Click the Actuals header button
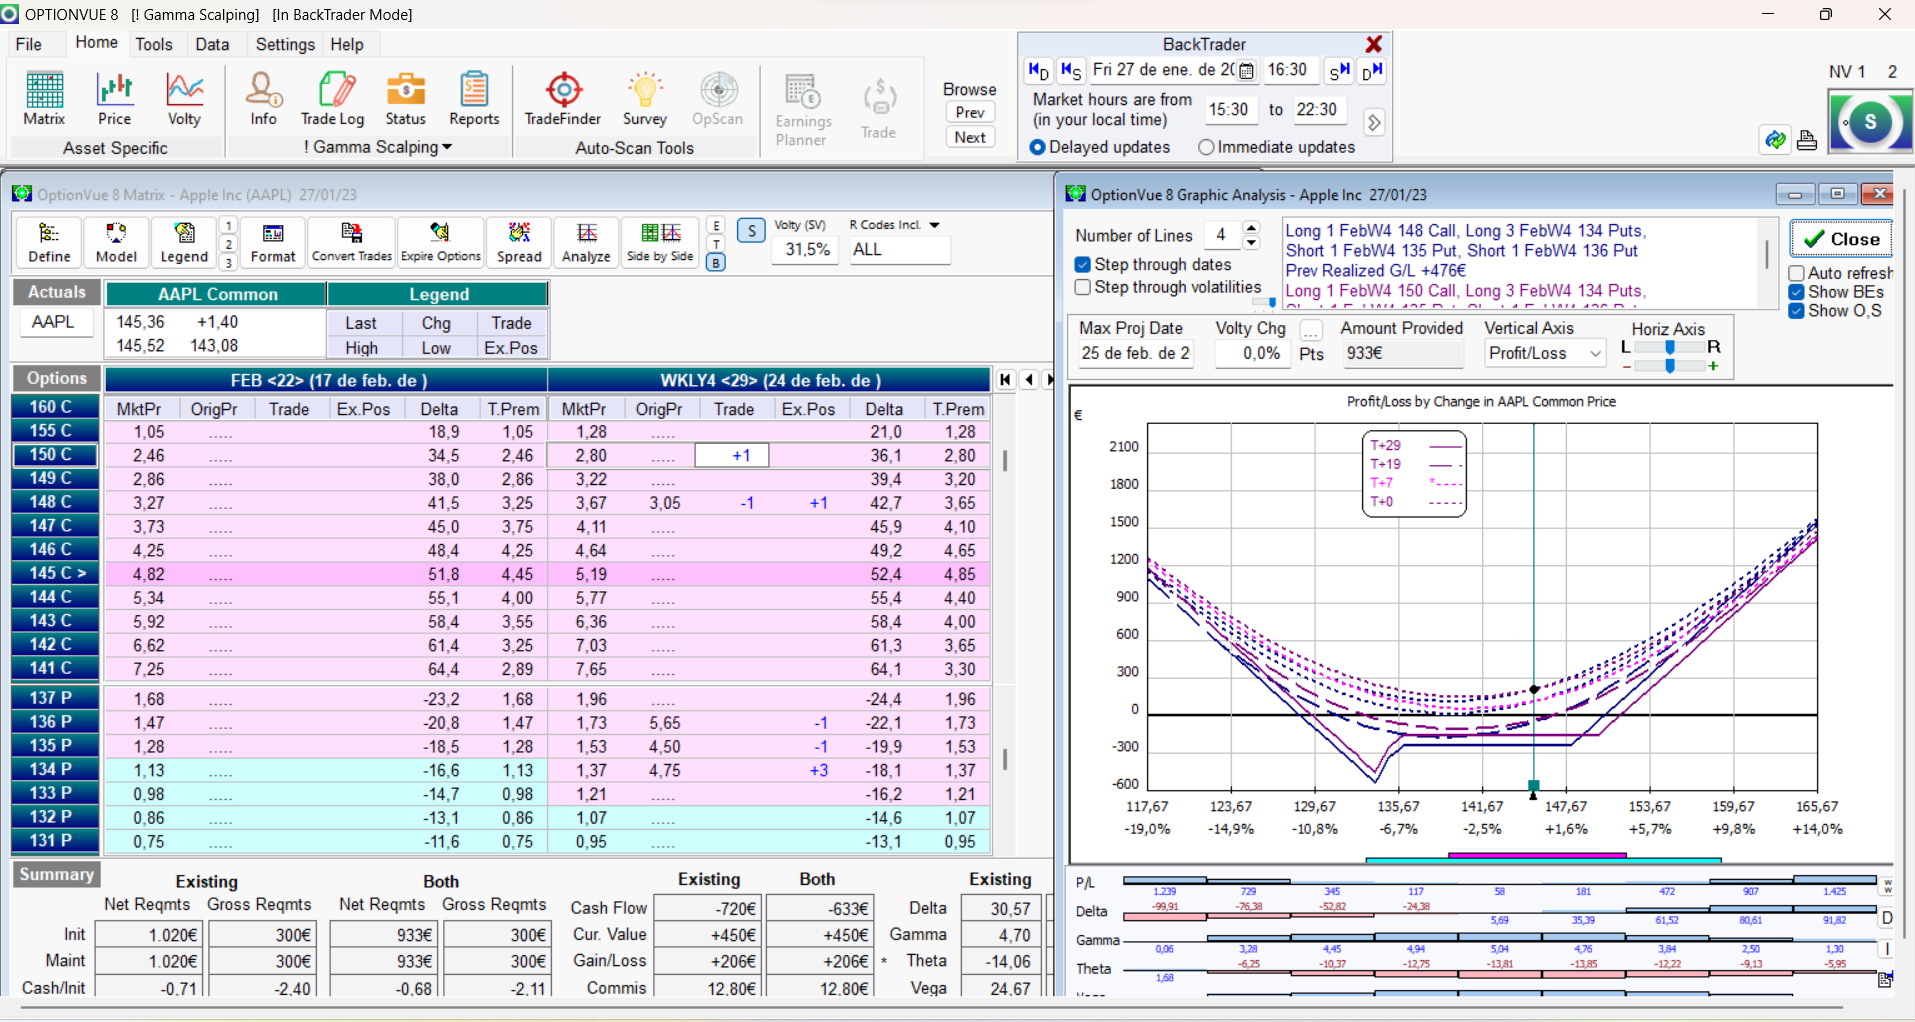This screenshot has width=1915, height=1022. (x=57, y=292)
